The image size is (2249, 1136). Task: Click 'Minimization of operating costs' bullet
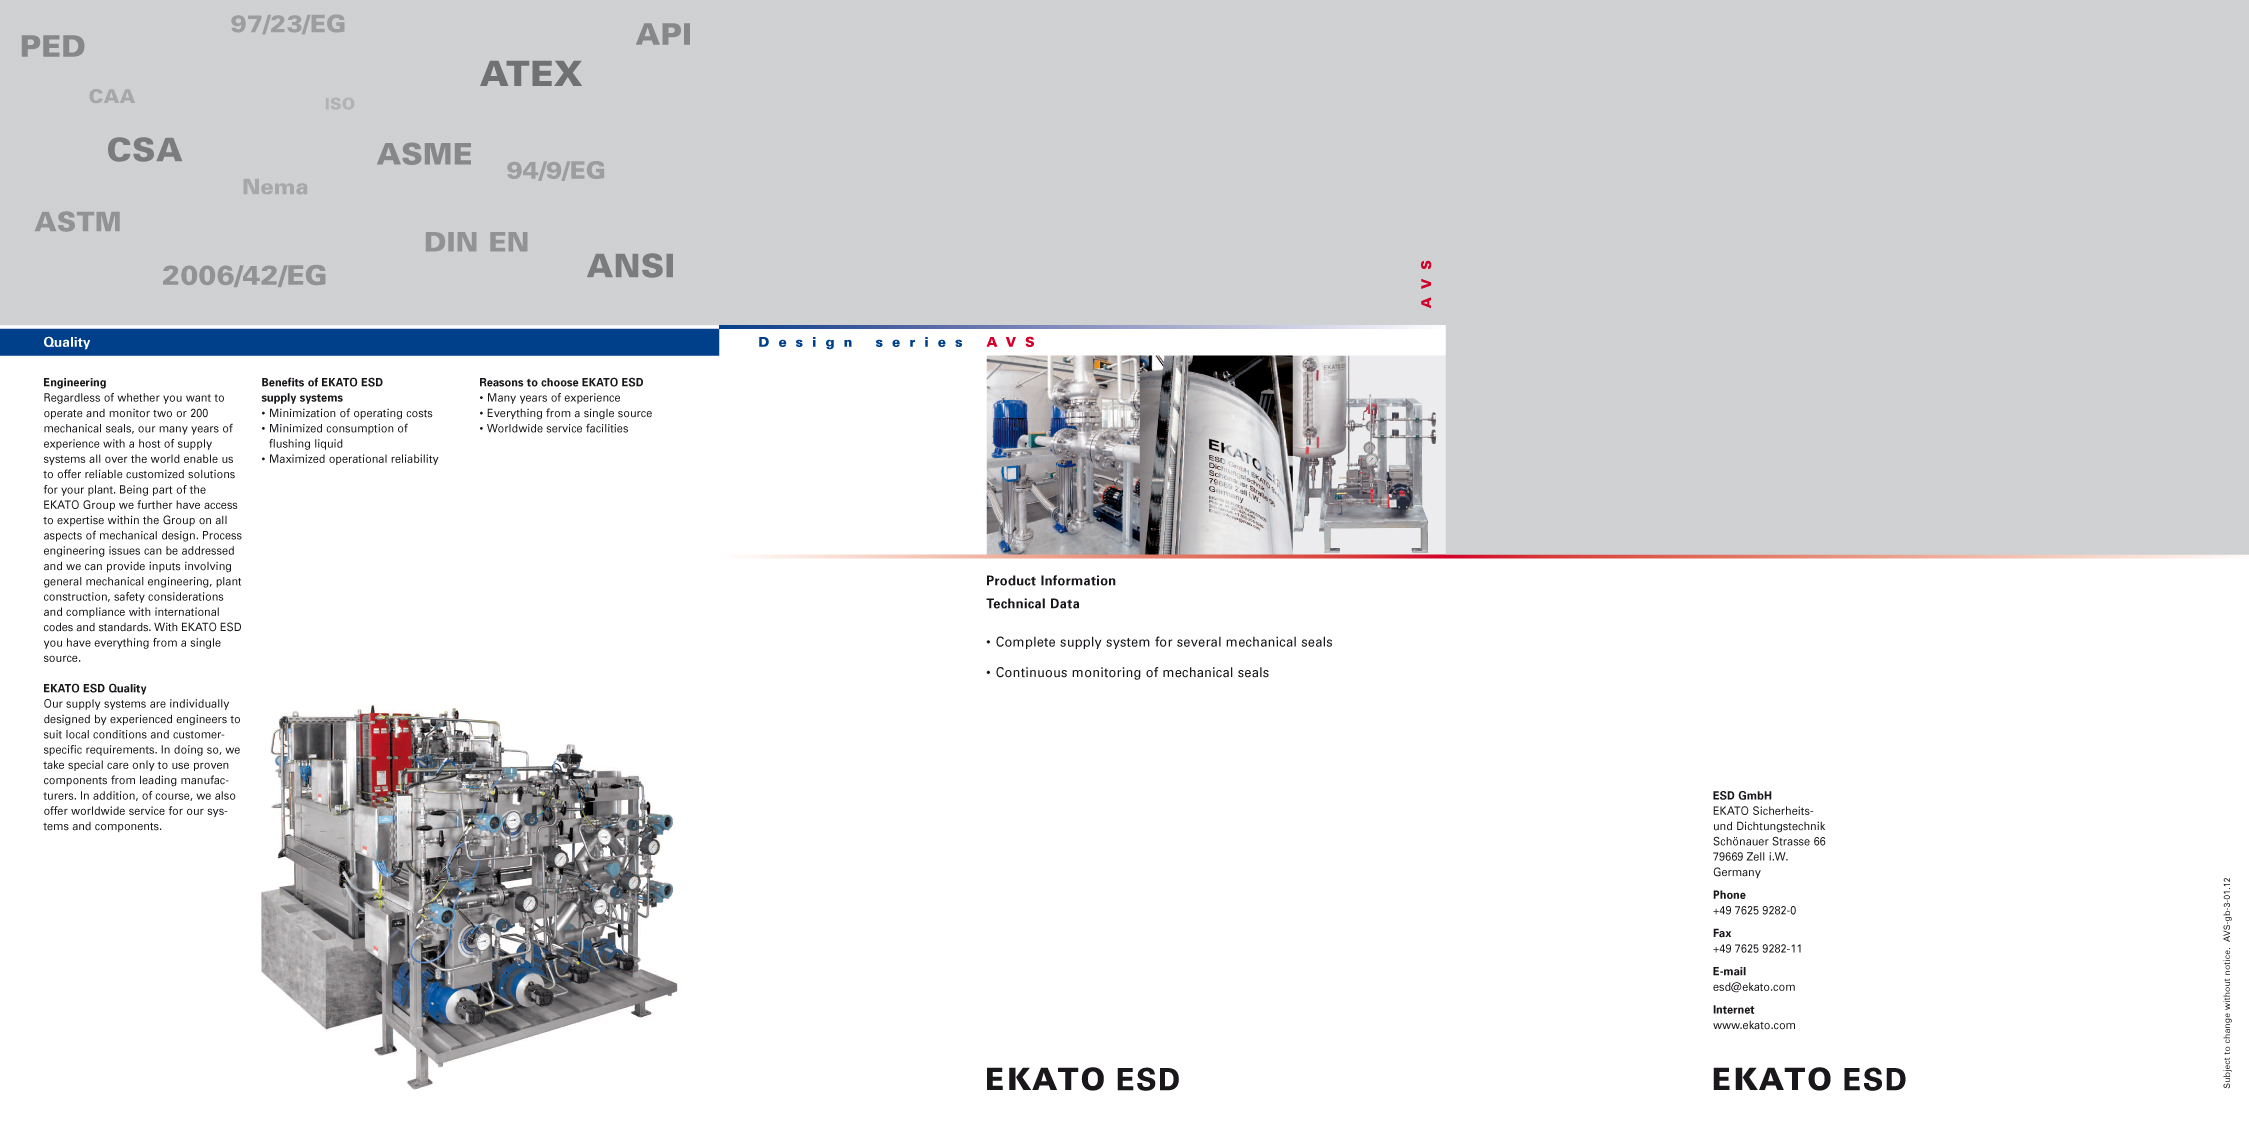347,413
